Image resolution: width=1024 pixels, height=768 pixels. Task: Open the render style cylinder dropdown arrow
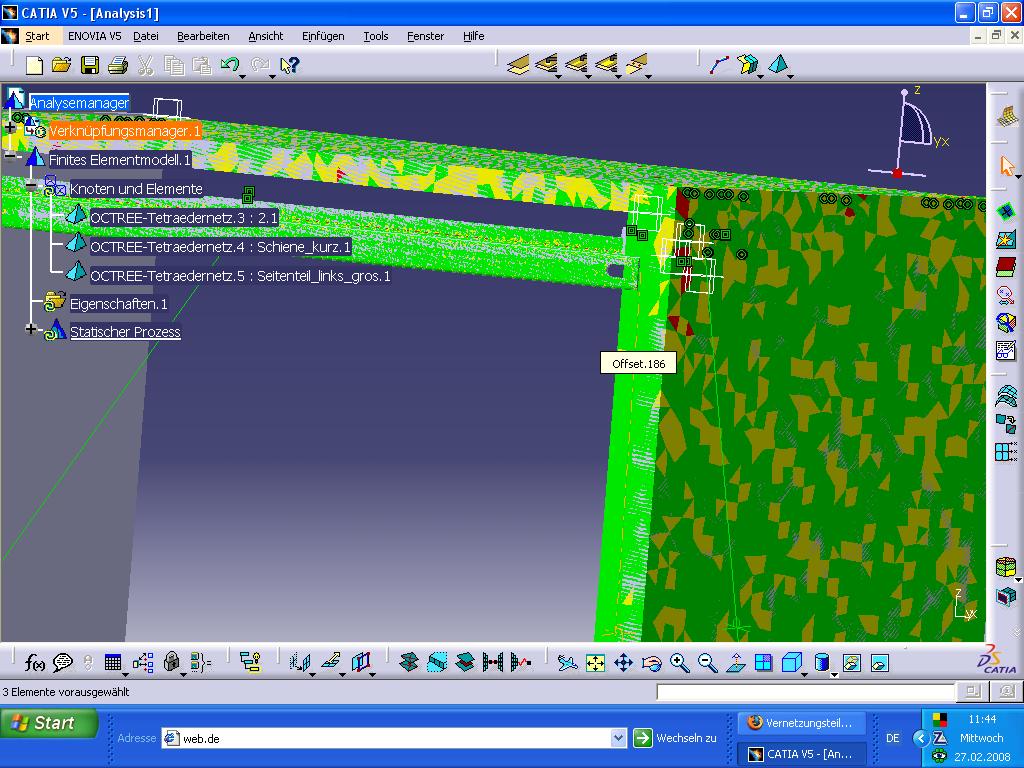tap(834, 674)
